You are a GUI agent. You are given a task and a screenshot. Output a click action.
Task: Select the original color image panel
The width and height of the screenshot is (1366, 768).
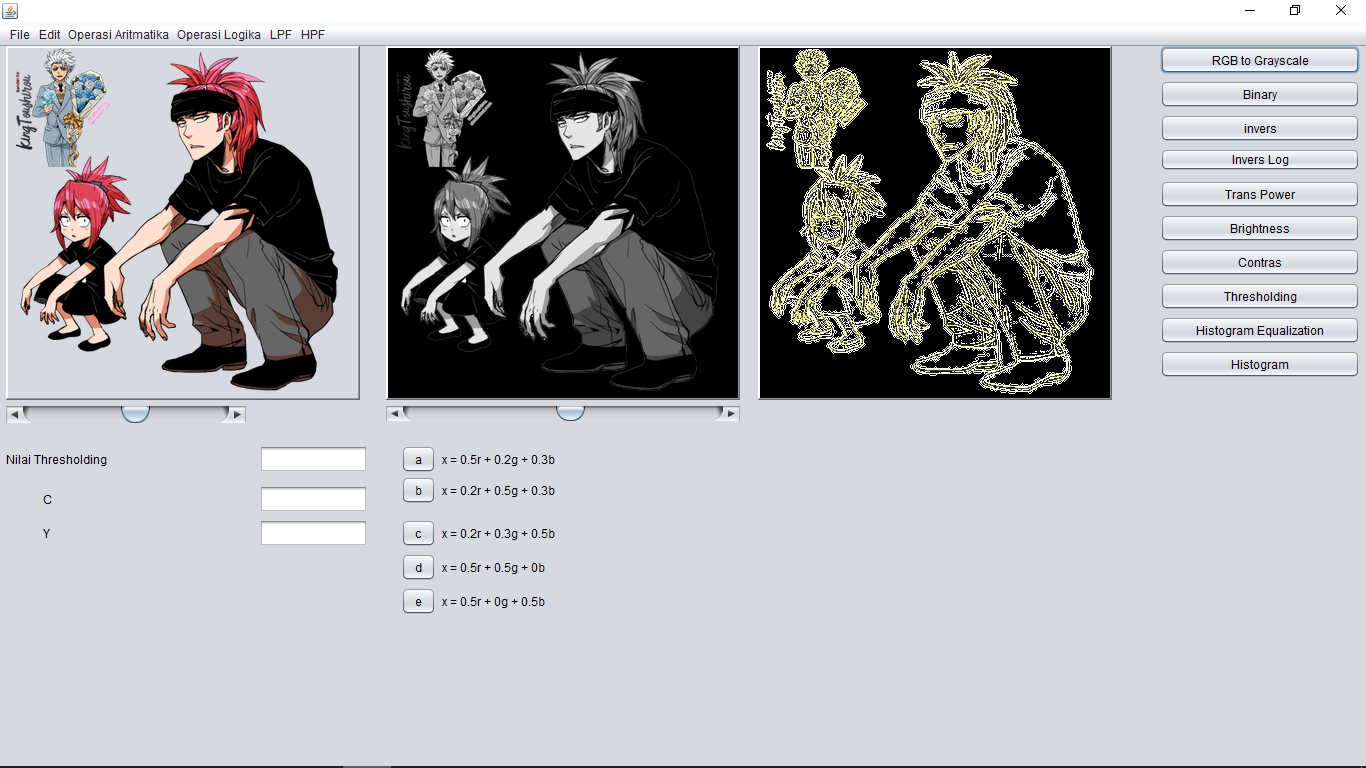pos(183,223)
